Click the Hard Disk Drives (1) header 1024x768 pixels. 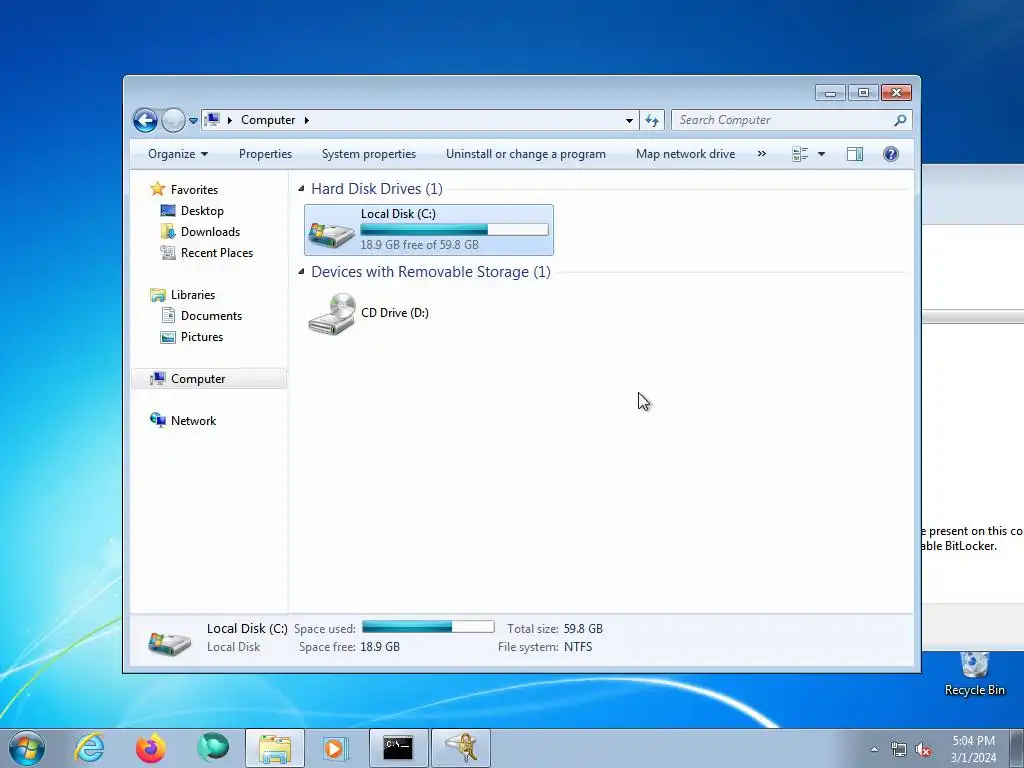click(377, 189)
